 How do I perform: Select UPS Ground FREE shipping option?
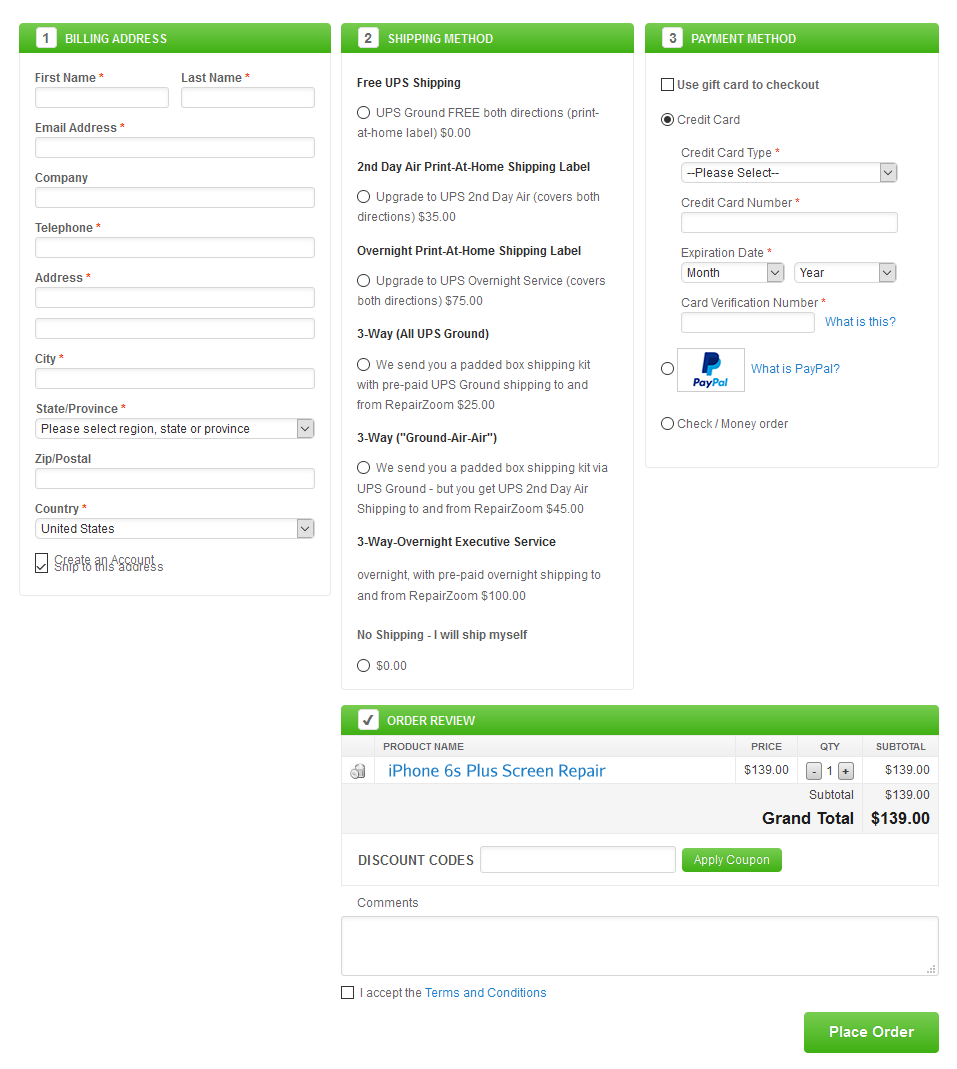363,113
